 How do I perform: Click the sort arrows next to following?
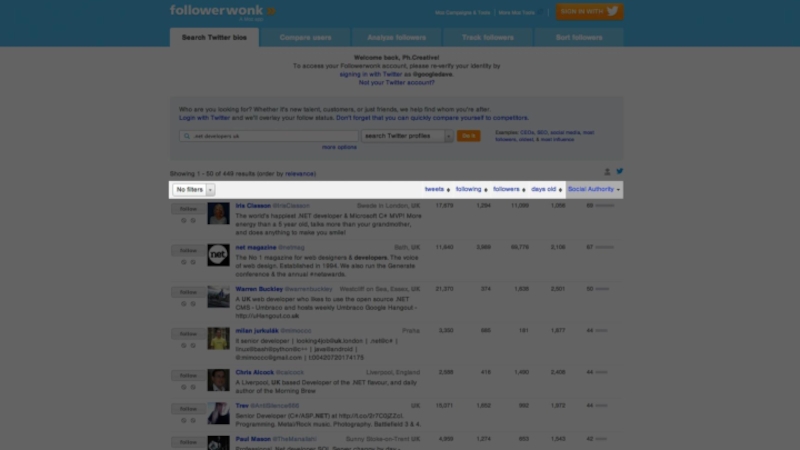(x=485, y=190)
